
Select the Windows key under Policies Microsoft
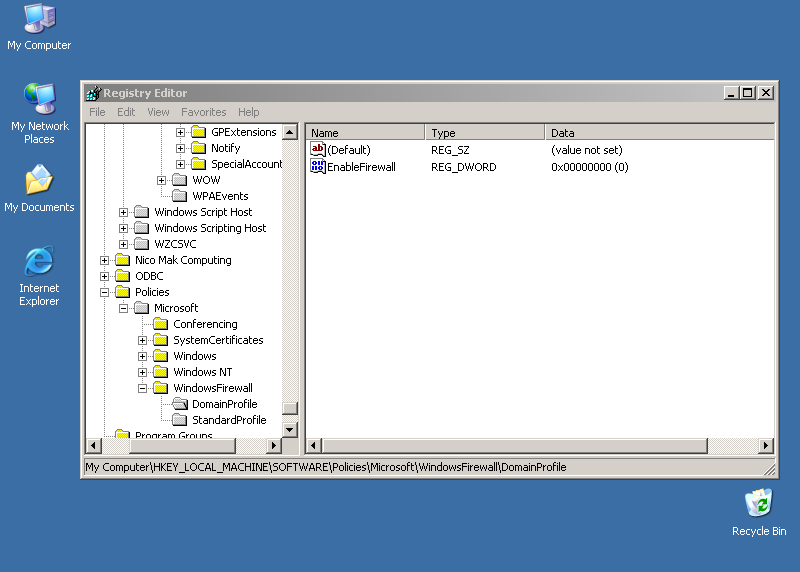pos(195,356)
